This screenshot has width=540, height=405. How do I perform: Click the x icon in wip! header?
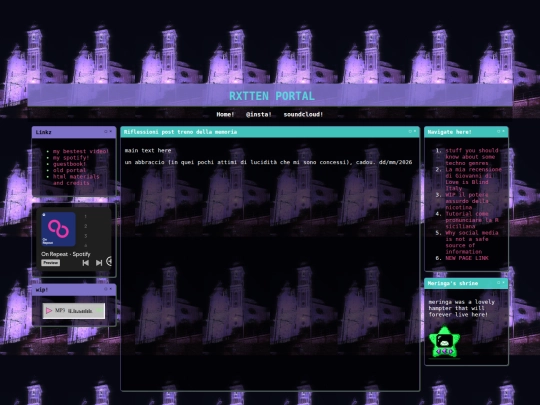click(x=111, y=289)
